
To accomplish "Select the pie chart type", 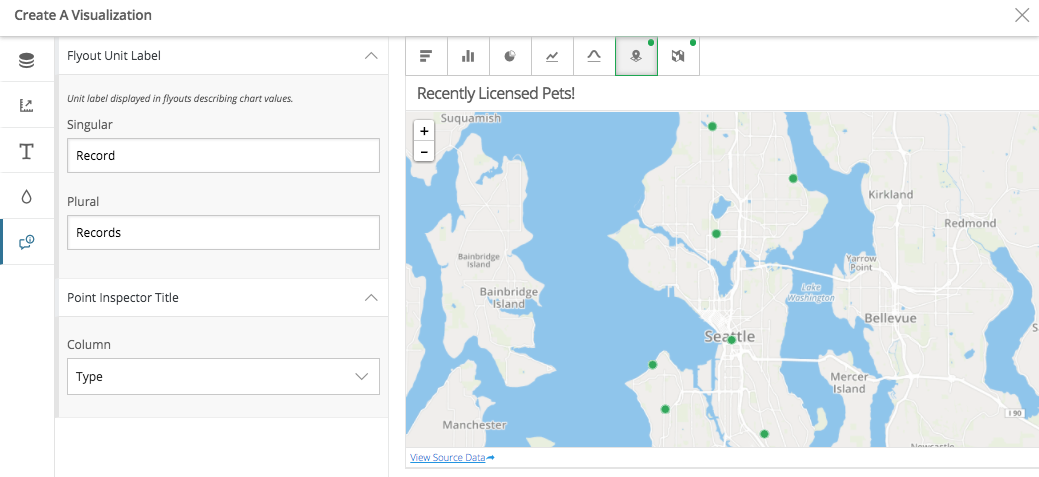I will [x=510, y=56].
